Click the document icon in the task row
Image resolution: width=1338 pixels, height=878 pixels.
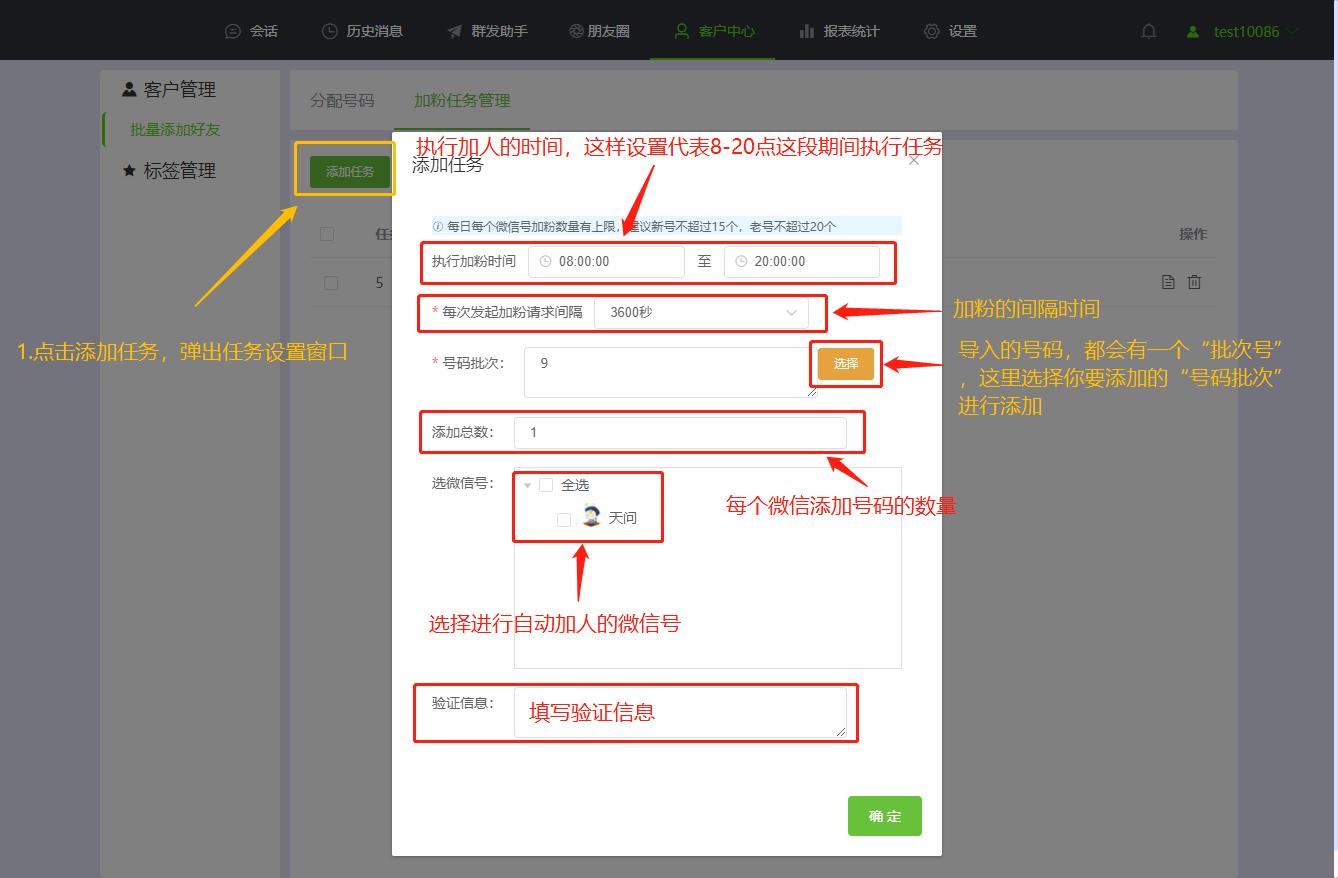1167,282
